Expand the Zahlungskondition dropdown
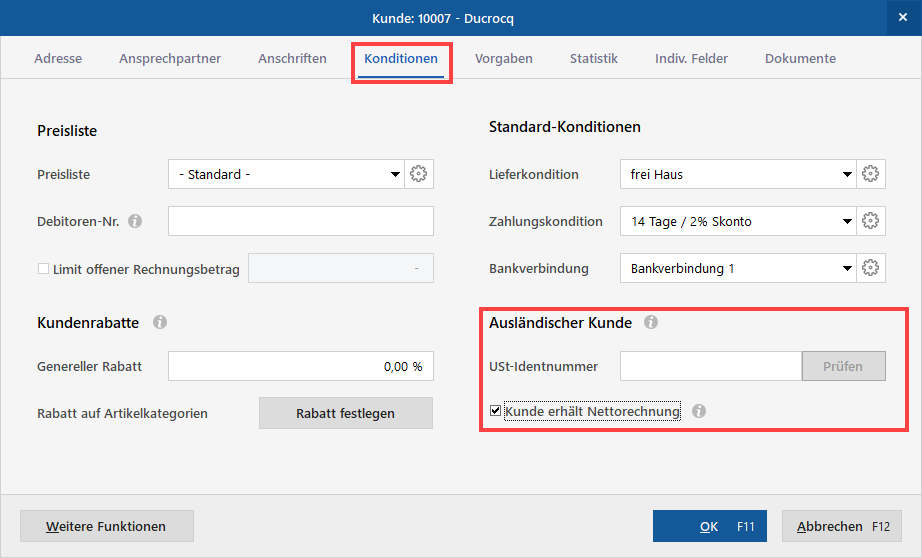This screenshot has height=558, width=922. pyautogui.click(x=847, y=221)
